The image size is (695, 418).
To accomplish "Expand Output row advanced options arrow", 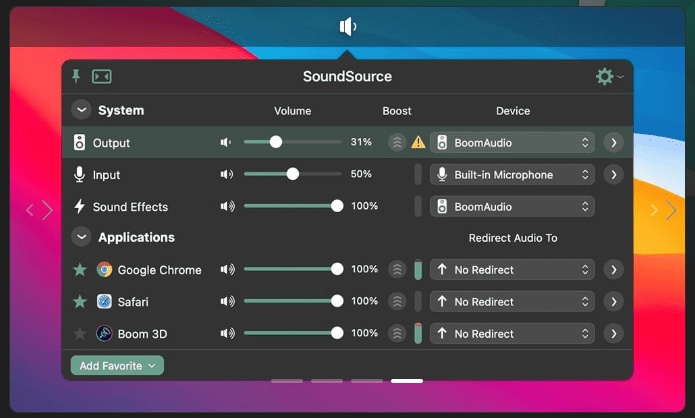I will click(614, 143).
